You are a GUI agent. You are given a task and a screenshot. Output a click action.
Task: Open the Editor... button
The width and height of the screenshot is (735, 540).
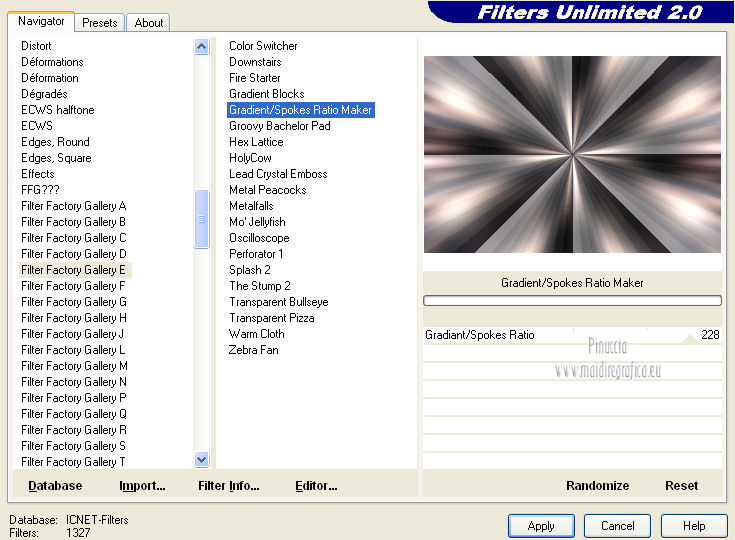click(316, 486)
